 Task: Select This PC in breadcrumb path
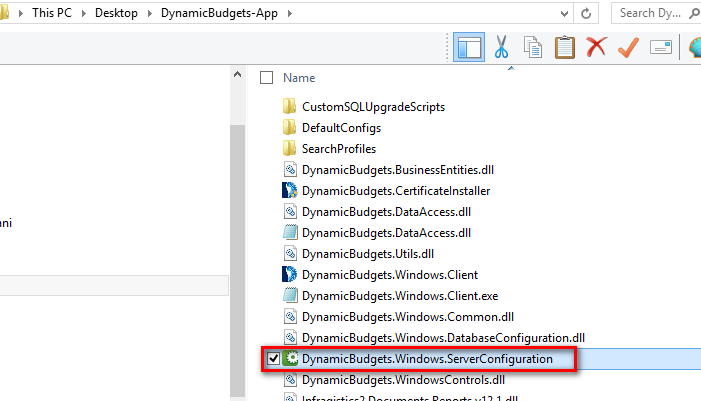tap(52, 13)
